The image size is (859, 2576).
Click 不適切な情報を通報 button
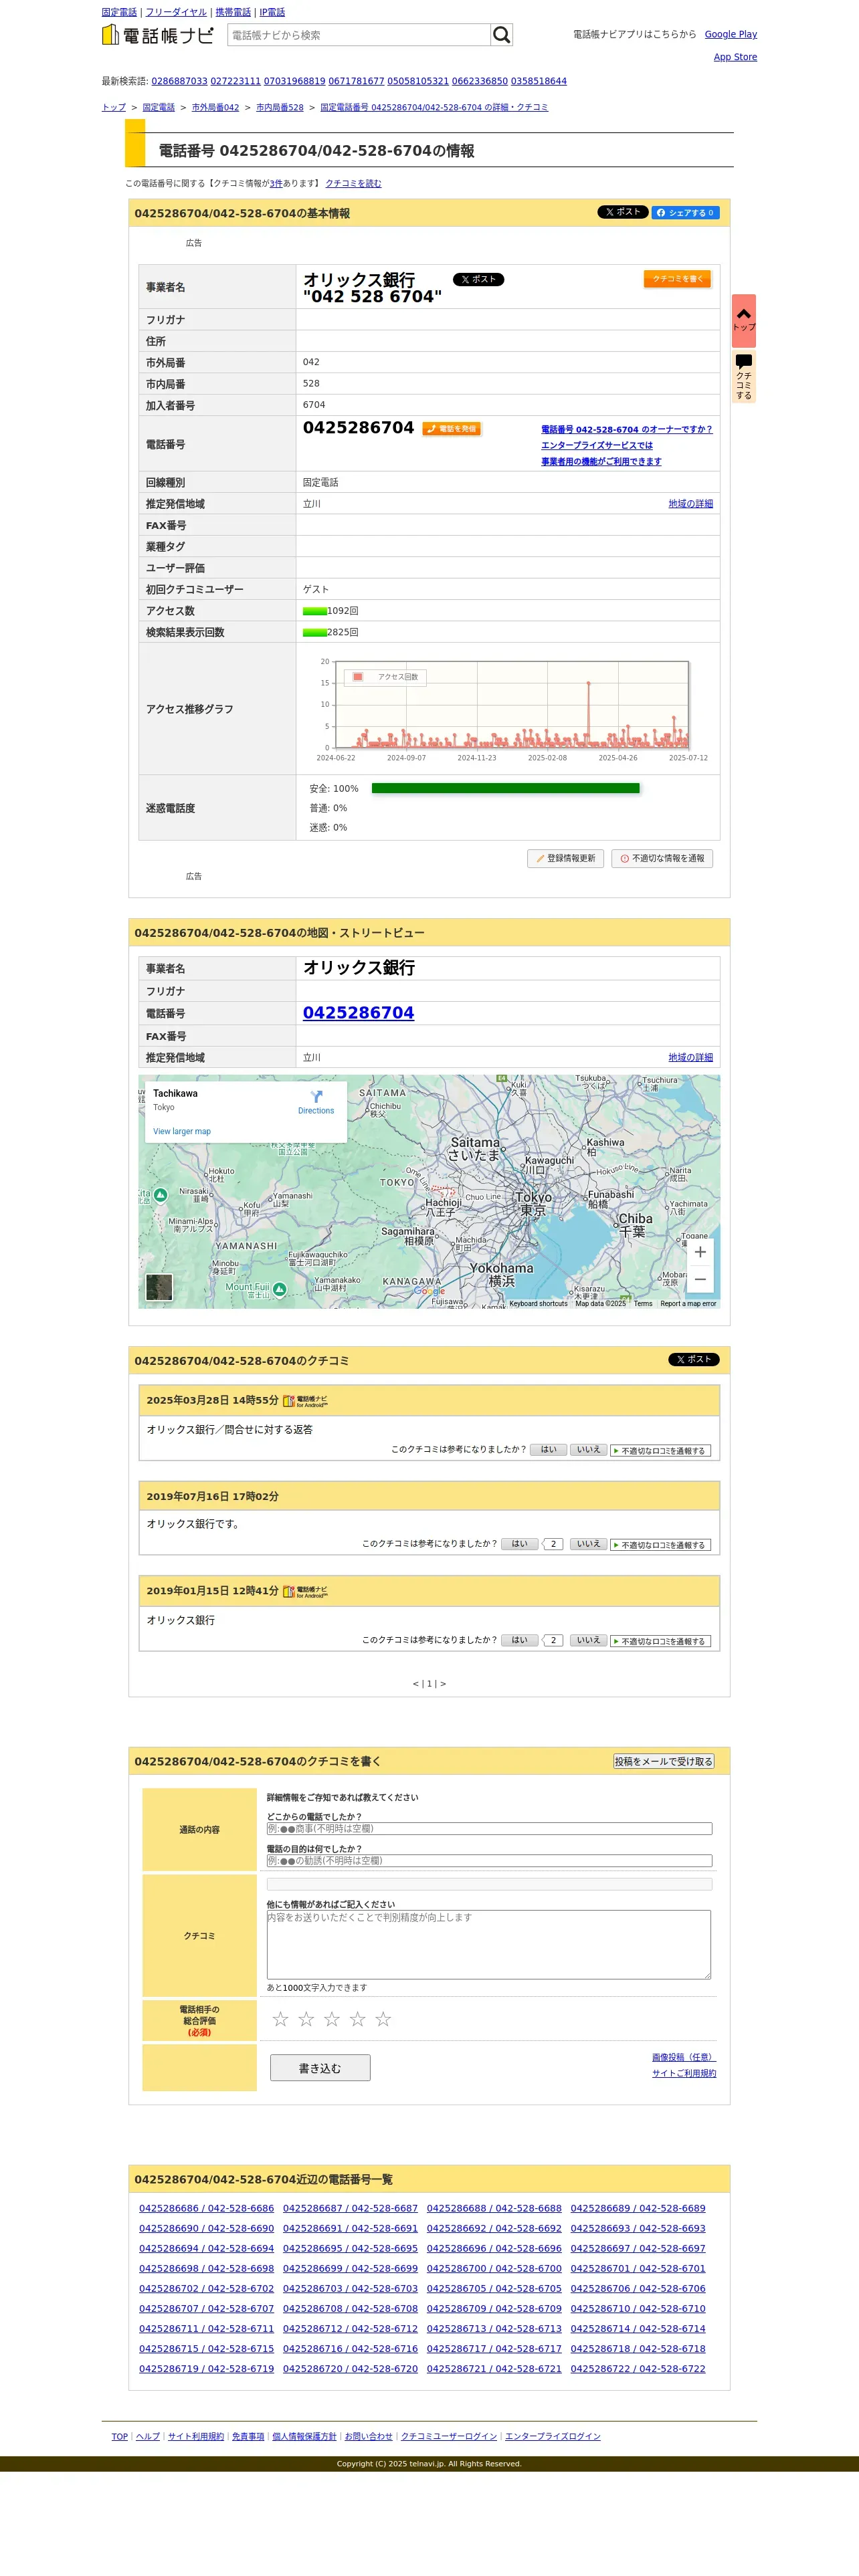(662, 858)
